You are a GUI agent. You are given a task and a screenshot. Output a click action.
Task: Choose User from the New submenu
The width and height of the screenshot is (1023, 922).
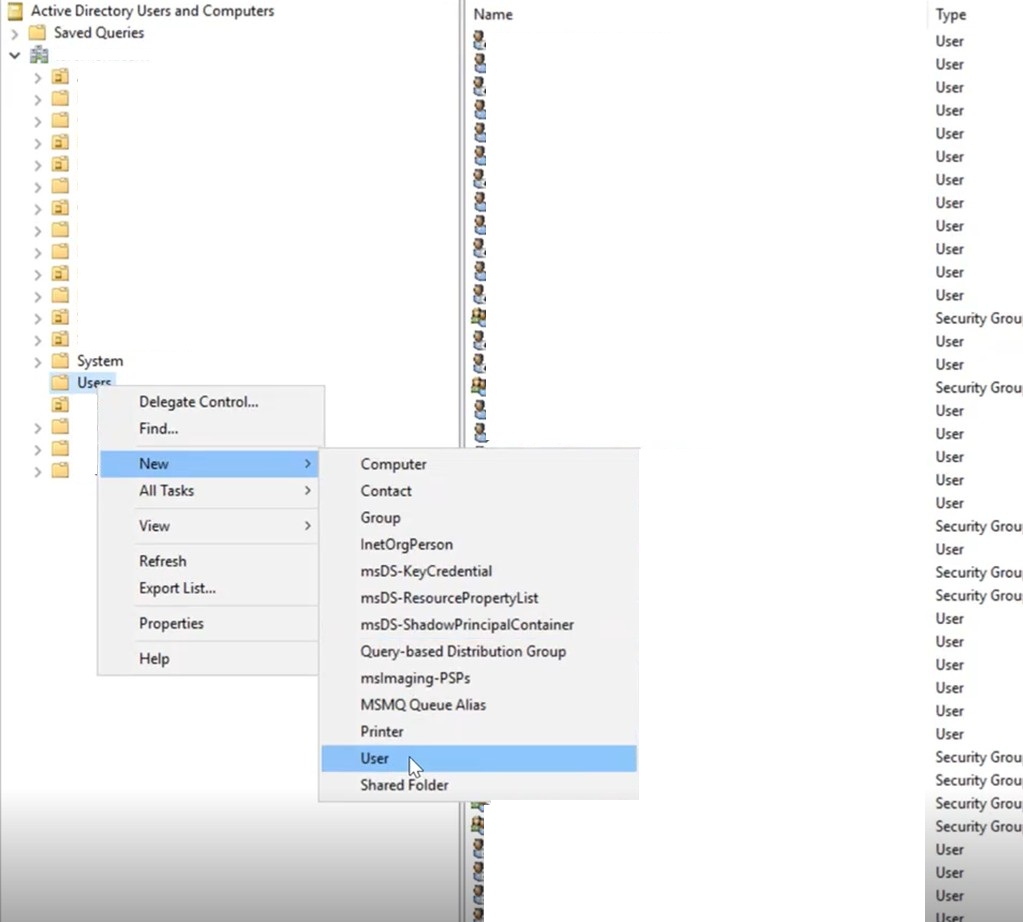tap(375, 758)
